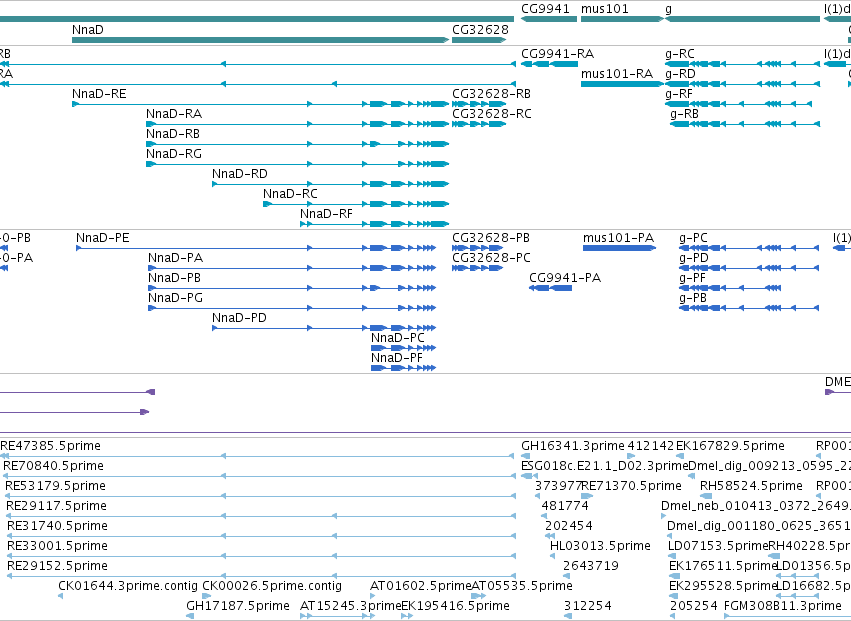Click the NnaD-RE transcript label
This screenshot has width=851, height=621.
[x=99, y=94]
